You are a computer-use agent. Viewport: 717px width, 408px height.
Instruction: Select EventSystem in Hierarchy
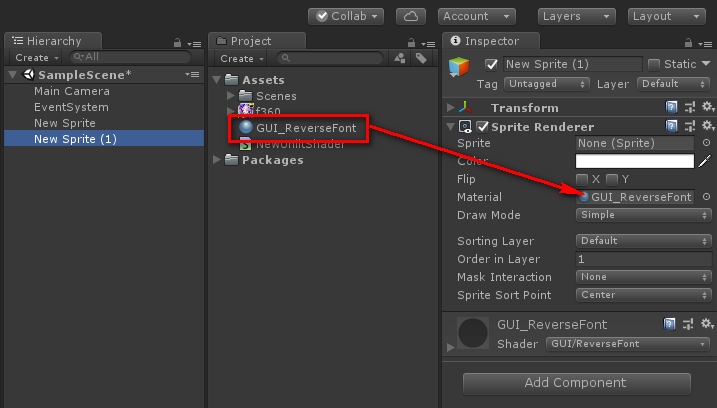click(x=71, y=107)
